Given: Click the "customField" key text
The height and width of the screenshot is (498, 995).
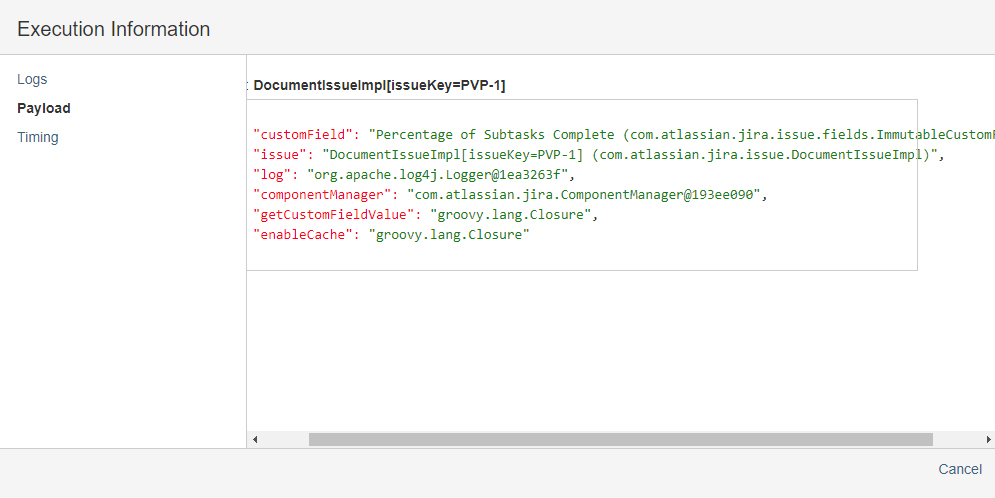Looking at the screenshot, I should (x=303, y=134).
